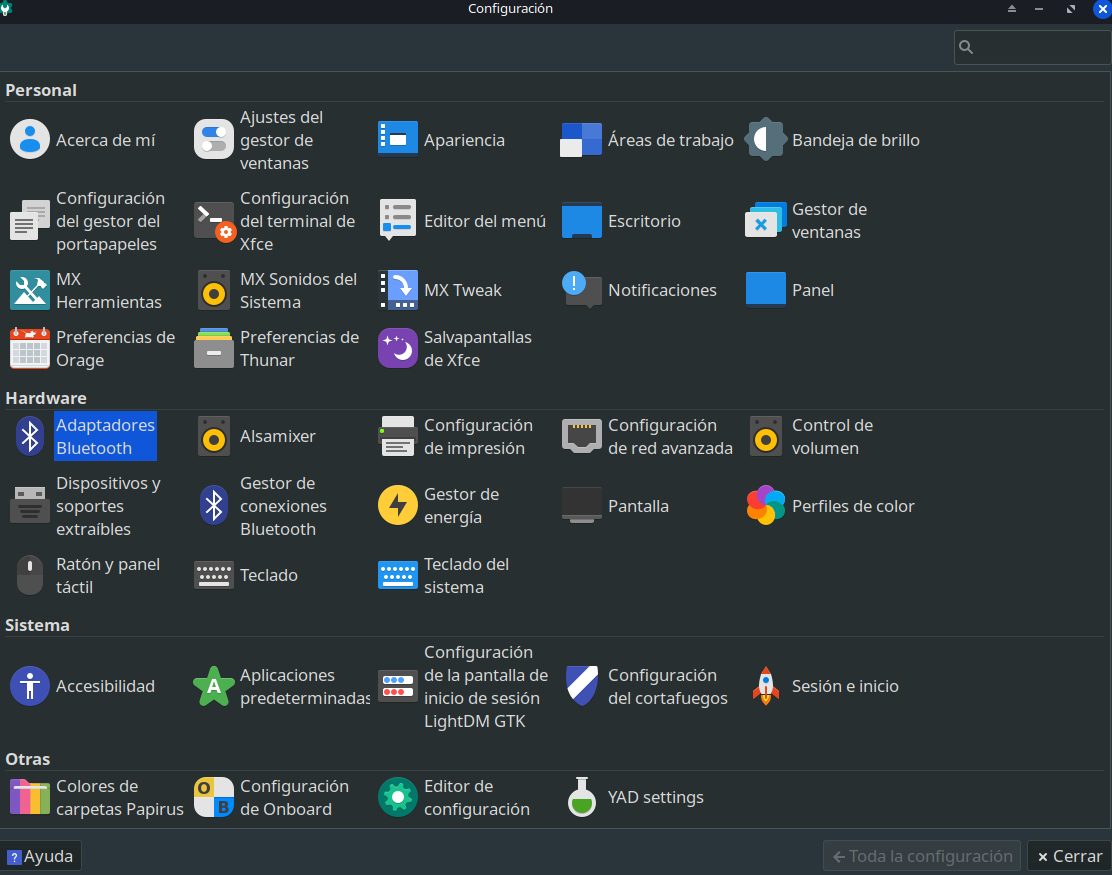Open the Accesibilidad icon
Image resolution: width=1112 pixels, height=875 pixels.
[30, 686]
